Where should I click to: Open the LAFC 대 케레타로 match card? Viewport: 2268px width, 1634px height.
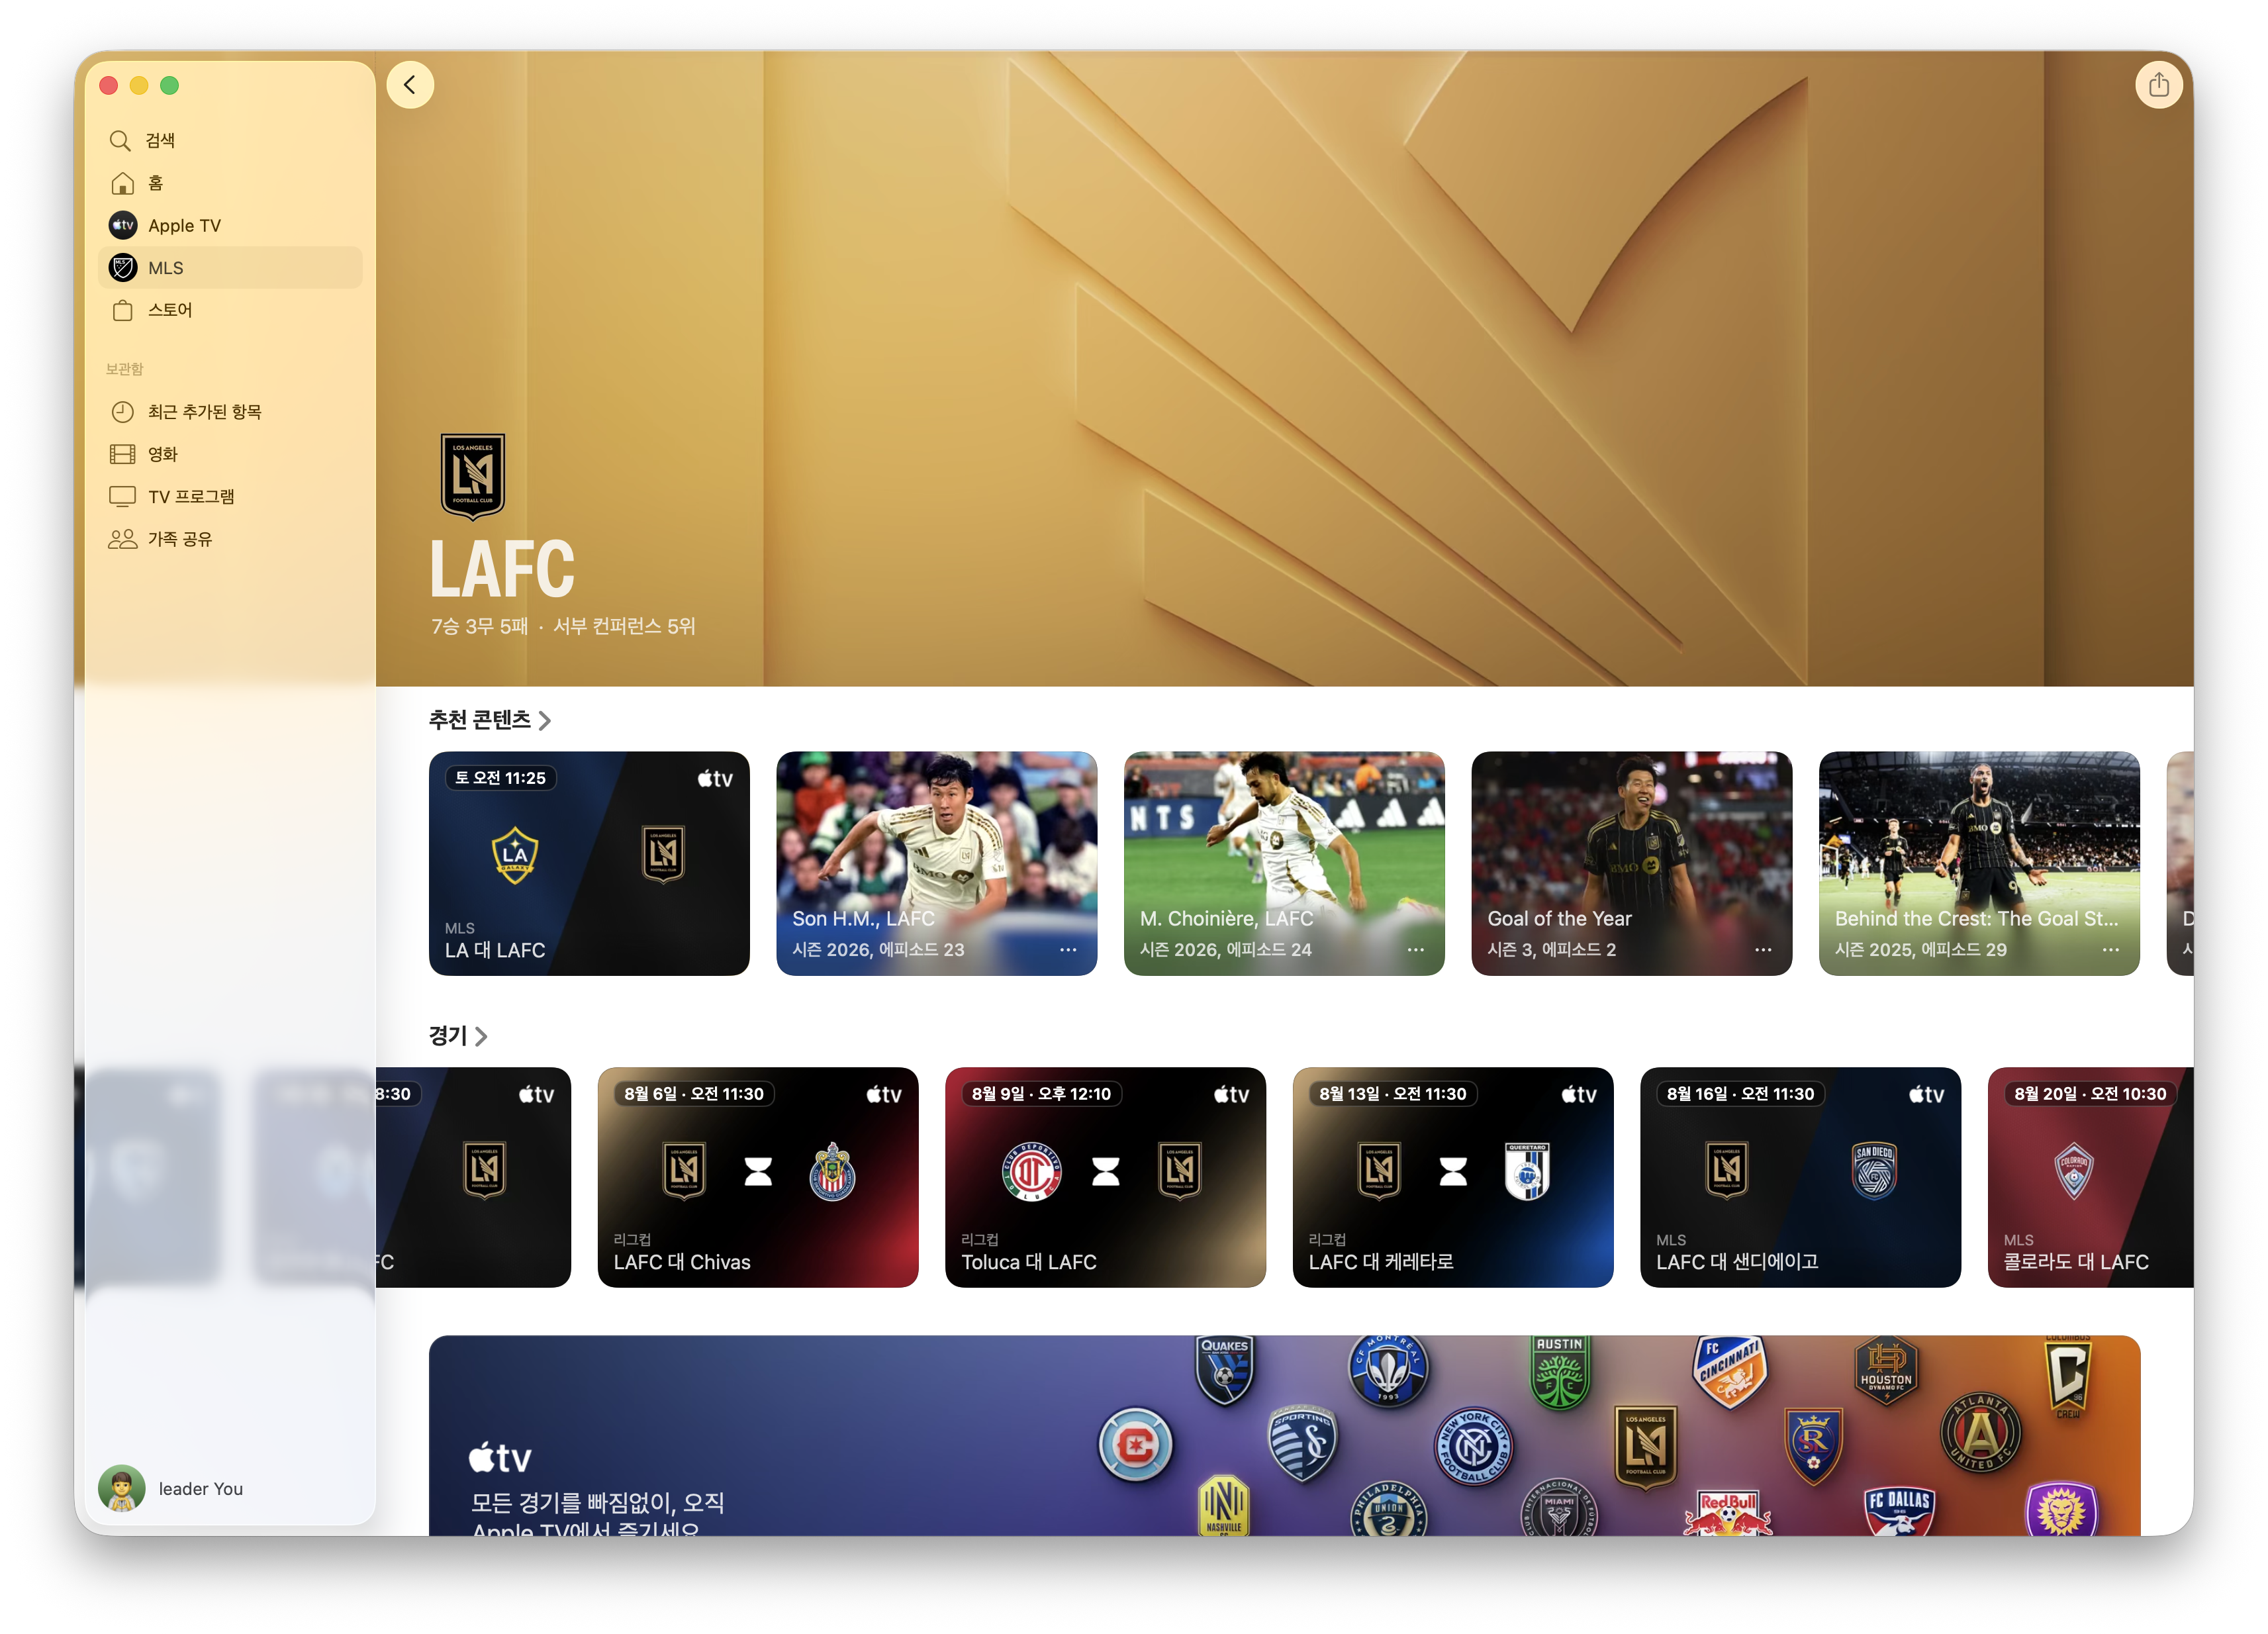coord(1453,1177)
